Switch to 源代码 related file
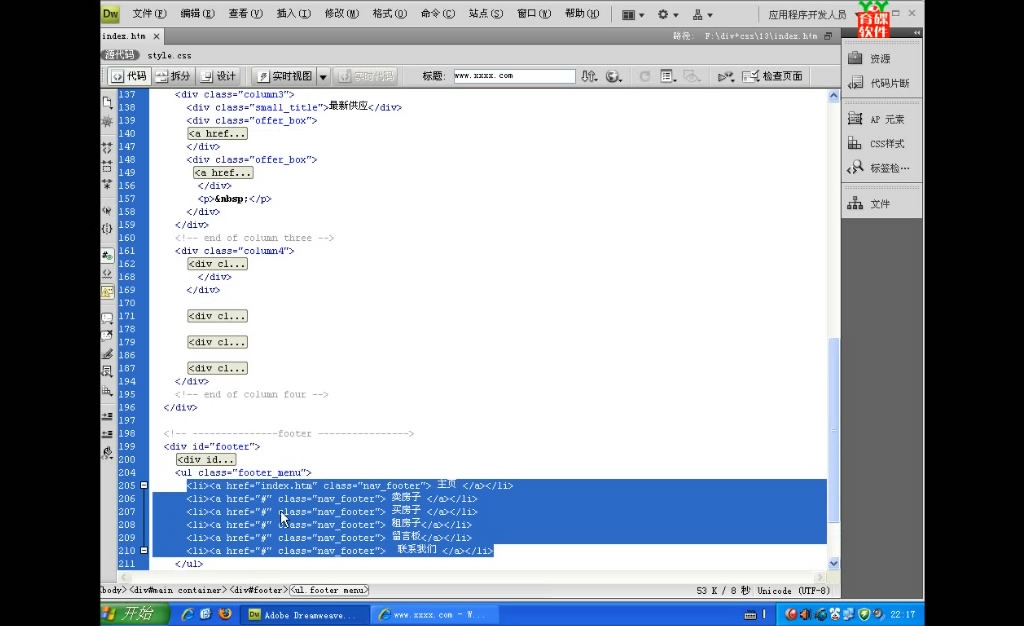This screenshot has width=1024, height=626. tap(120, 55)
